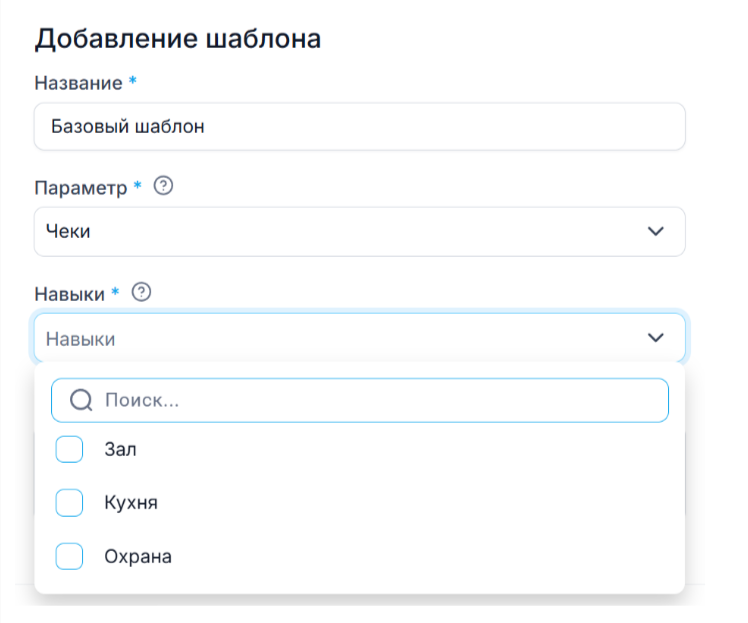Screen dimensions: 748x623
Task: Open the Параметр field showing Чеки
Action: (x=340, y=232)
